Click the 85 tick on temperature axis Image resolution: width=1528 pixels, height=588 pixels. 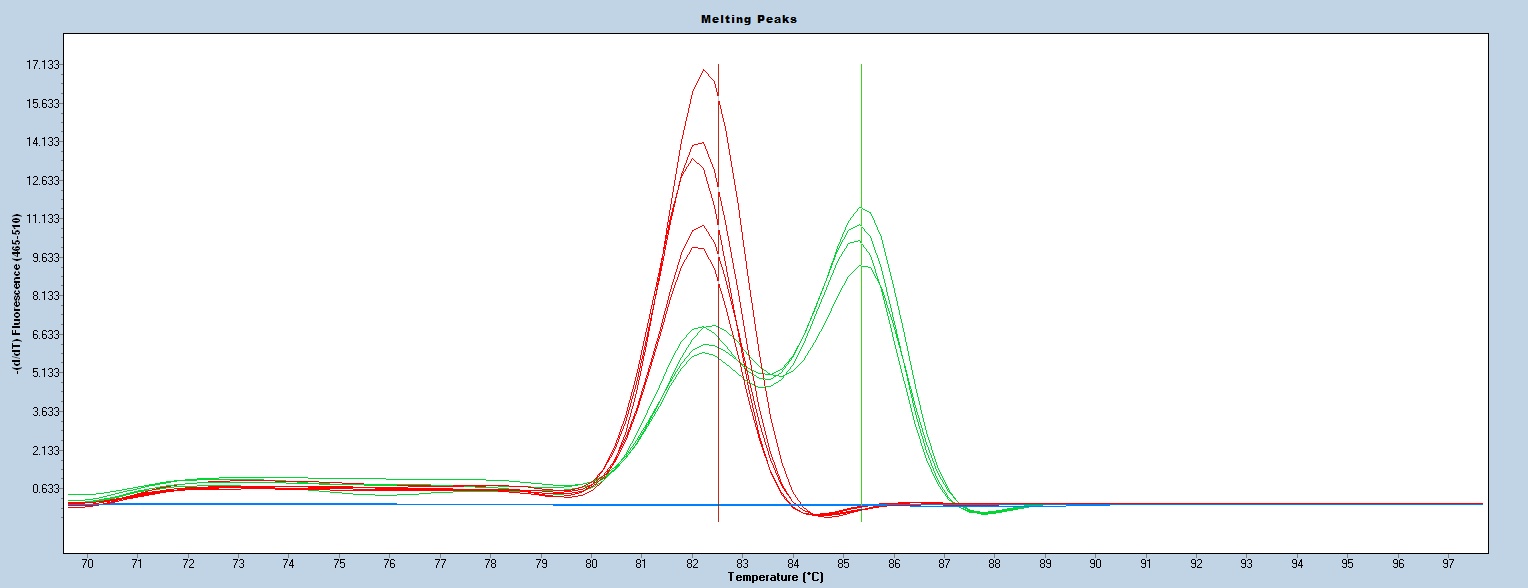(843, 564)
